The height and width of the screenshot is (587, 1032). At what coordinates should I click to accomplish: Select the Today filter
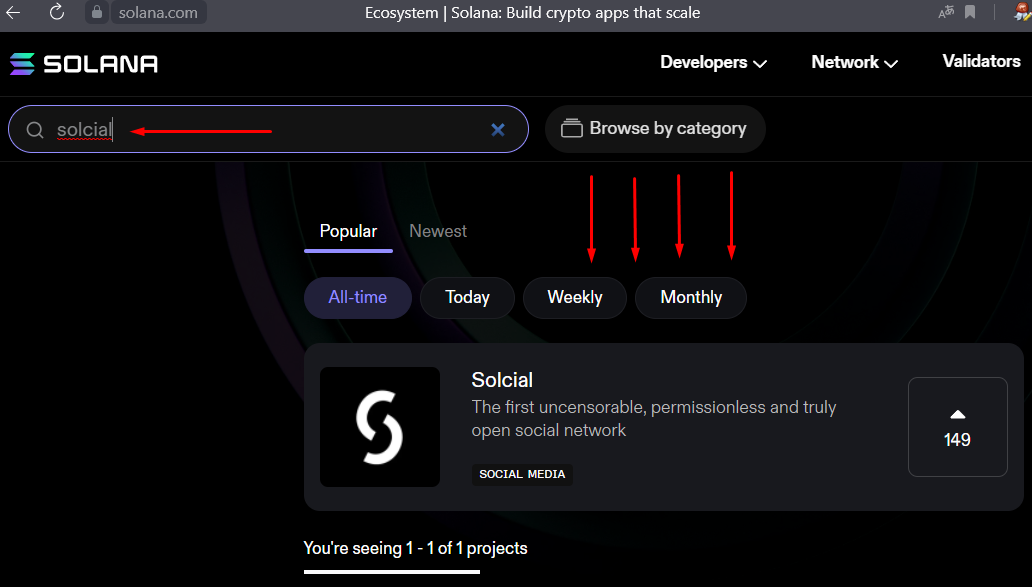point(467,297)
